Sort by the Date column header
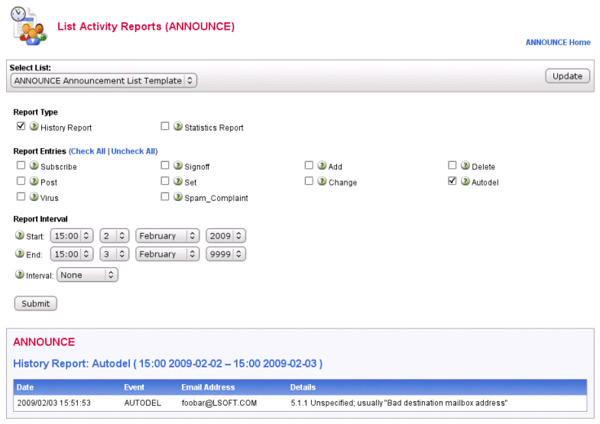The height and width of the screenshot is (424, 600). click(25, 386)
